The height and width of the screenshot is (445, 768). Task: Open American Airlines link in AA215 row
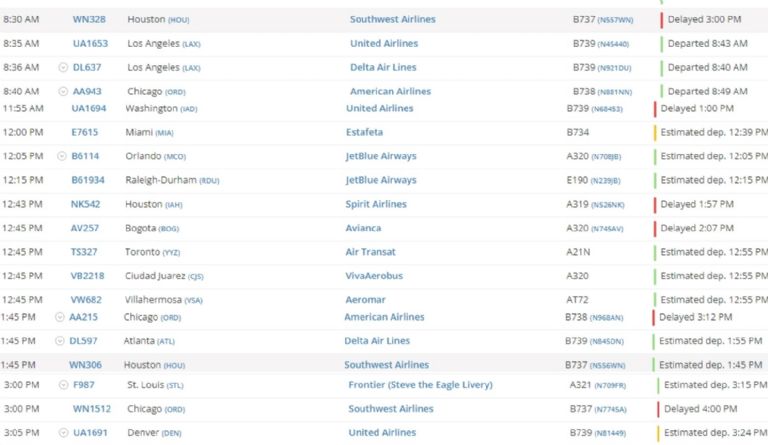tap(384, 317)
